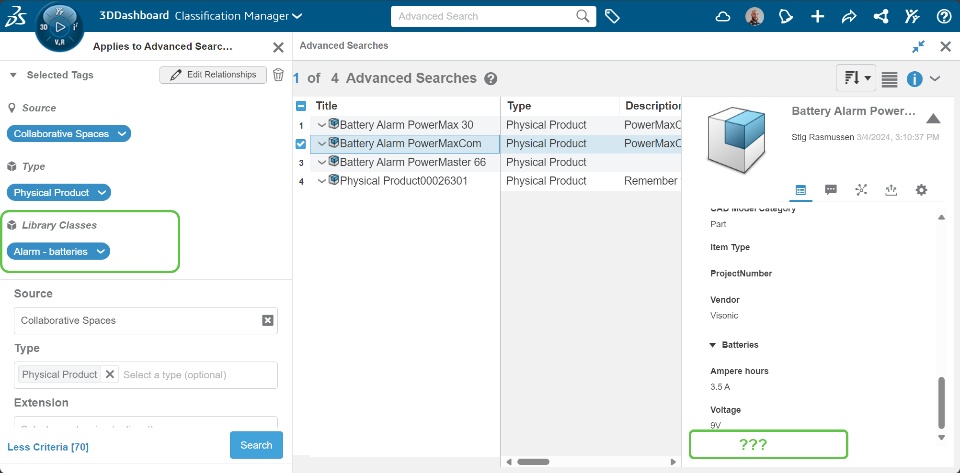This screenshot has width=960, height=473.
Task: Click the Less Criteria link
Action: click(x=48, y=446)
